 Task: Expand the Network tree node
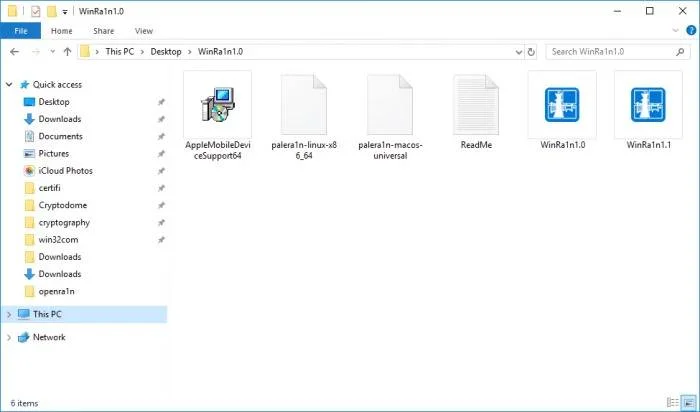(x=8, y=337)
